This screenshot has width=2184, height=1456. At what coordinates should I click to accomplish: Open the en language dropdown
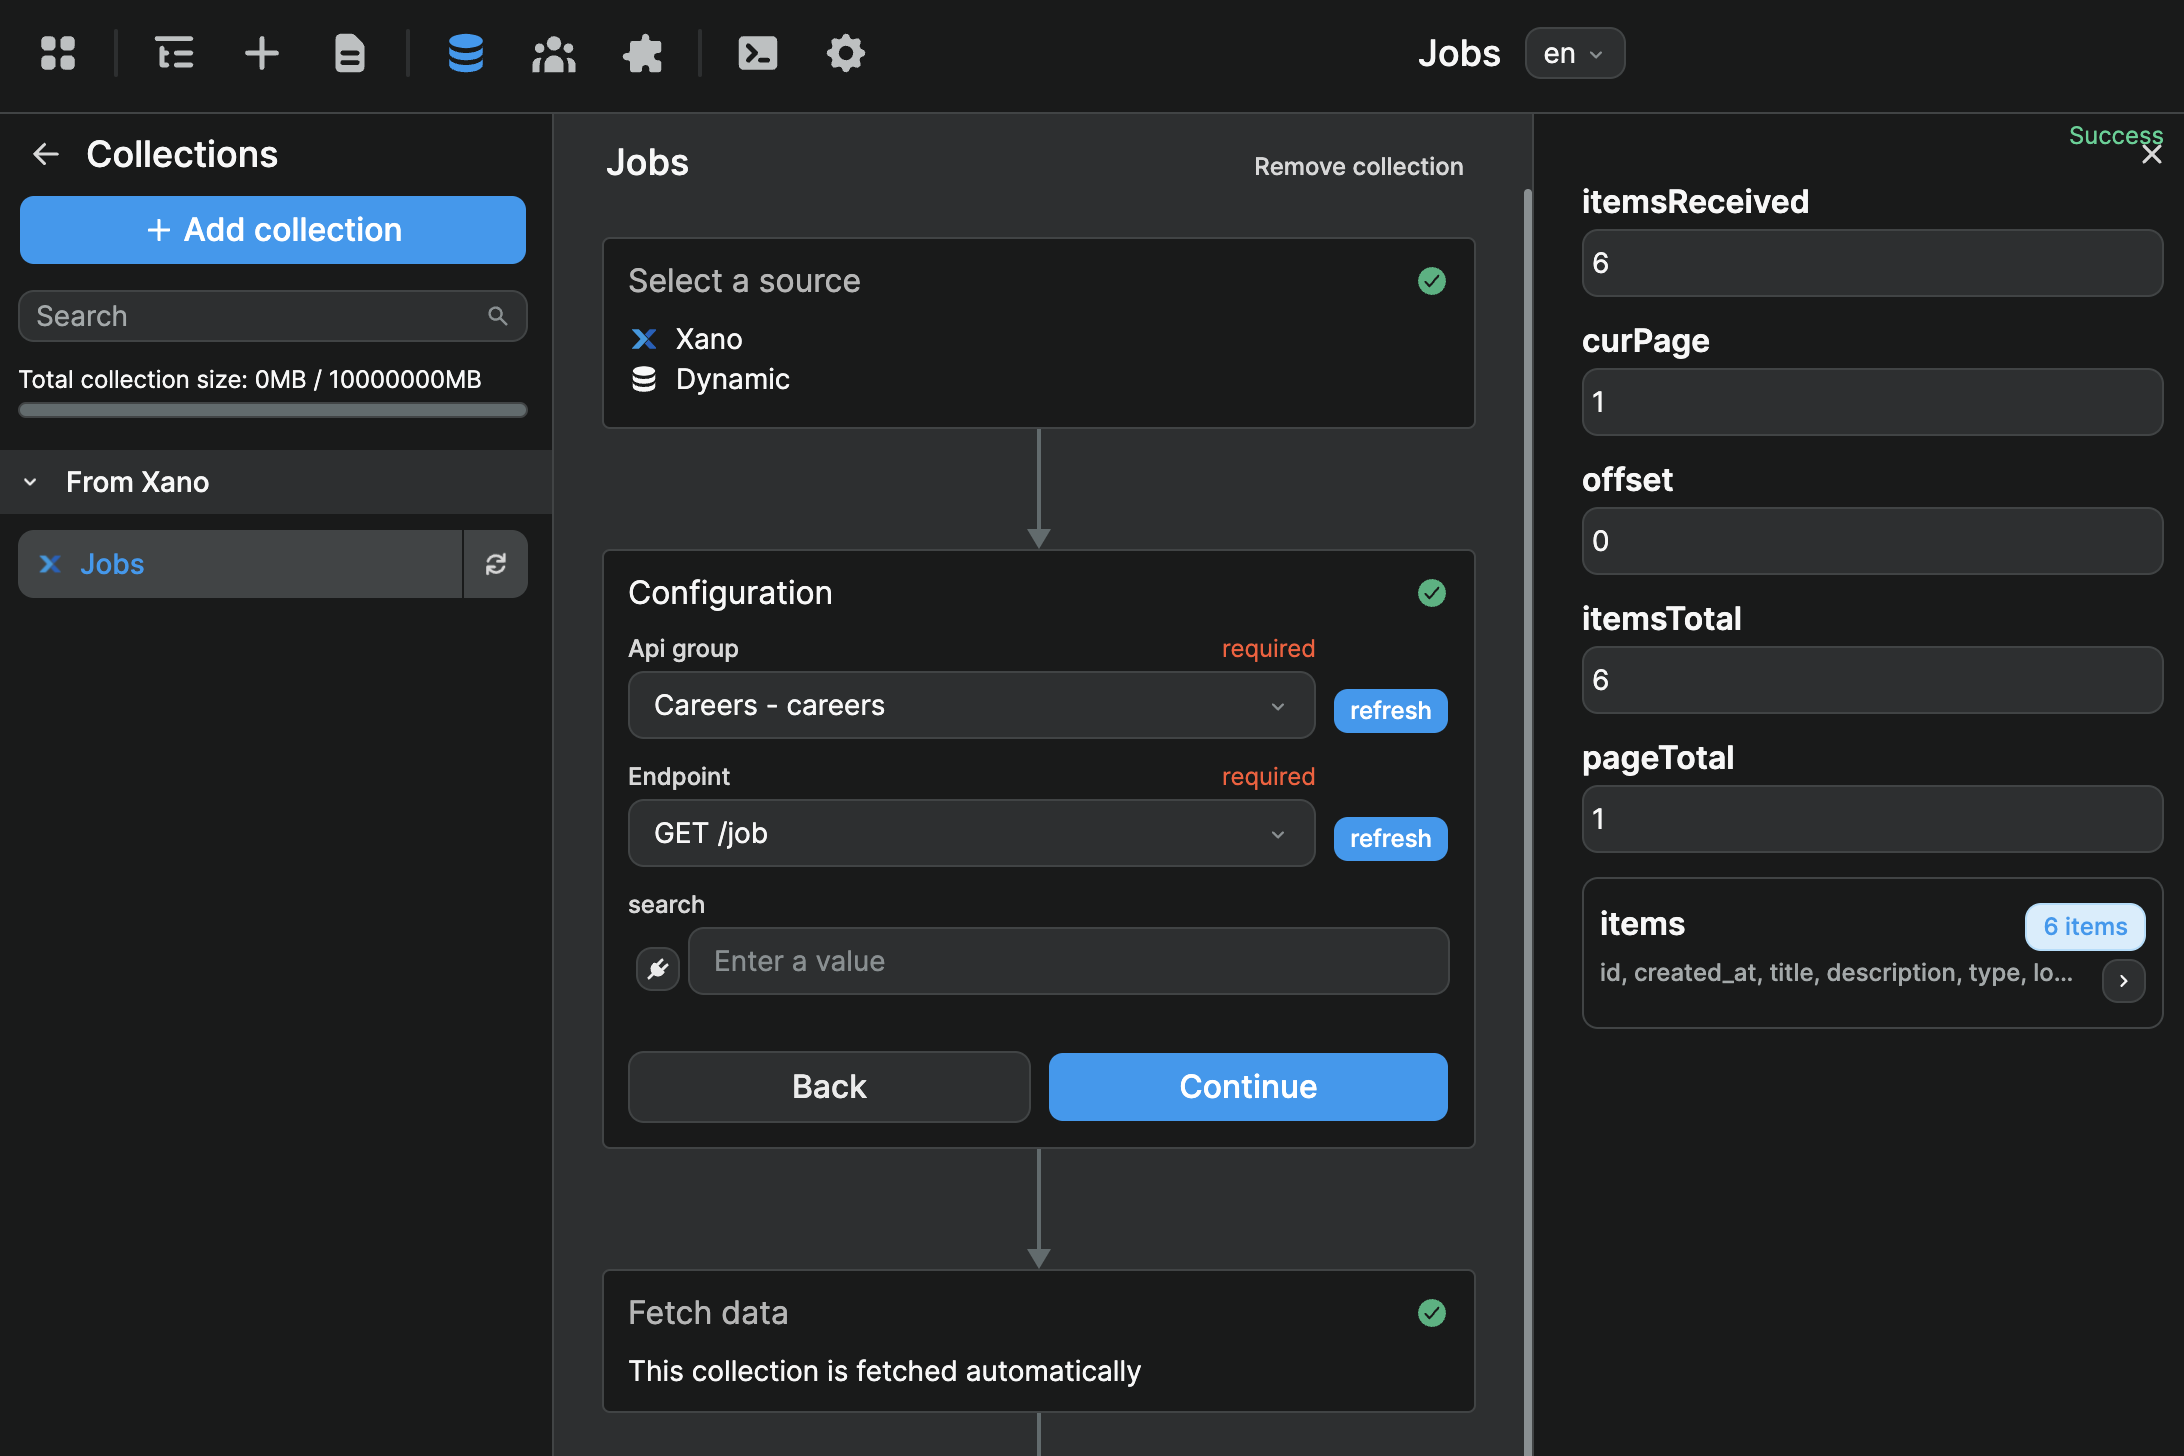point(1574,53)
